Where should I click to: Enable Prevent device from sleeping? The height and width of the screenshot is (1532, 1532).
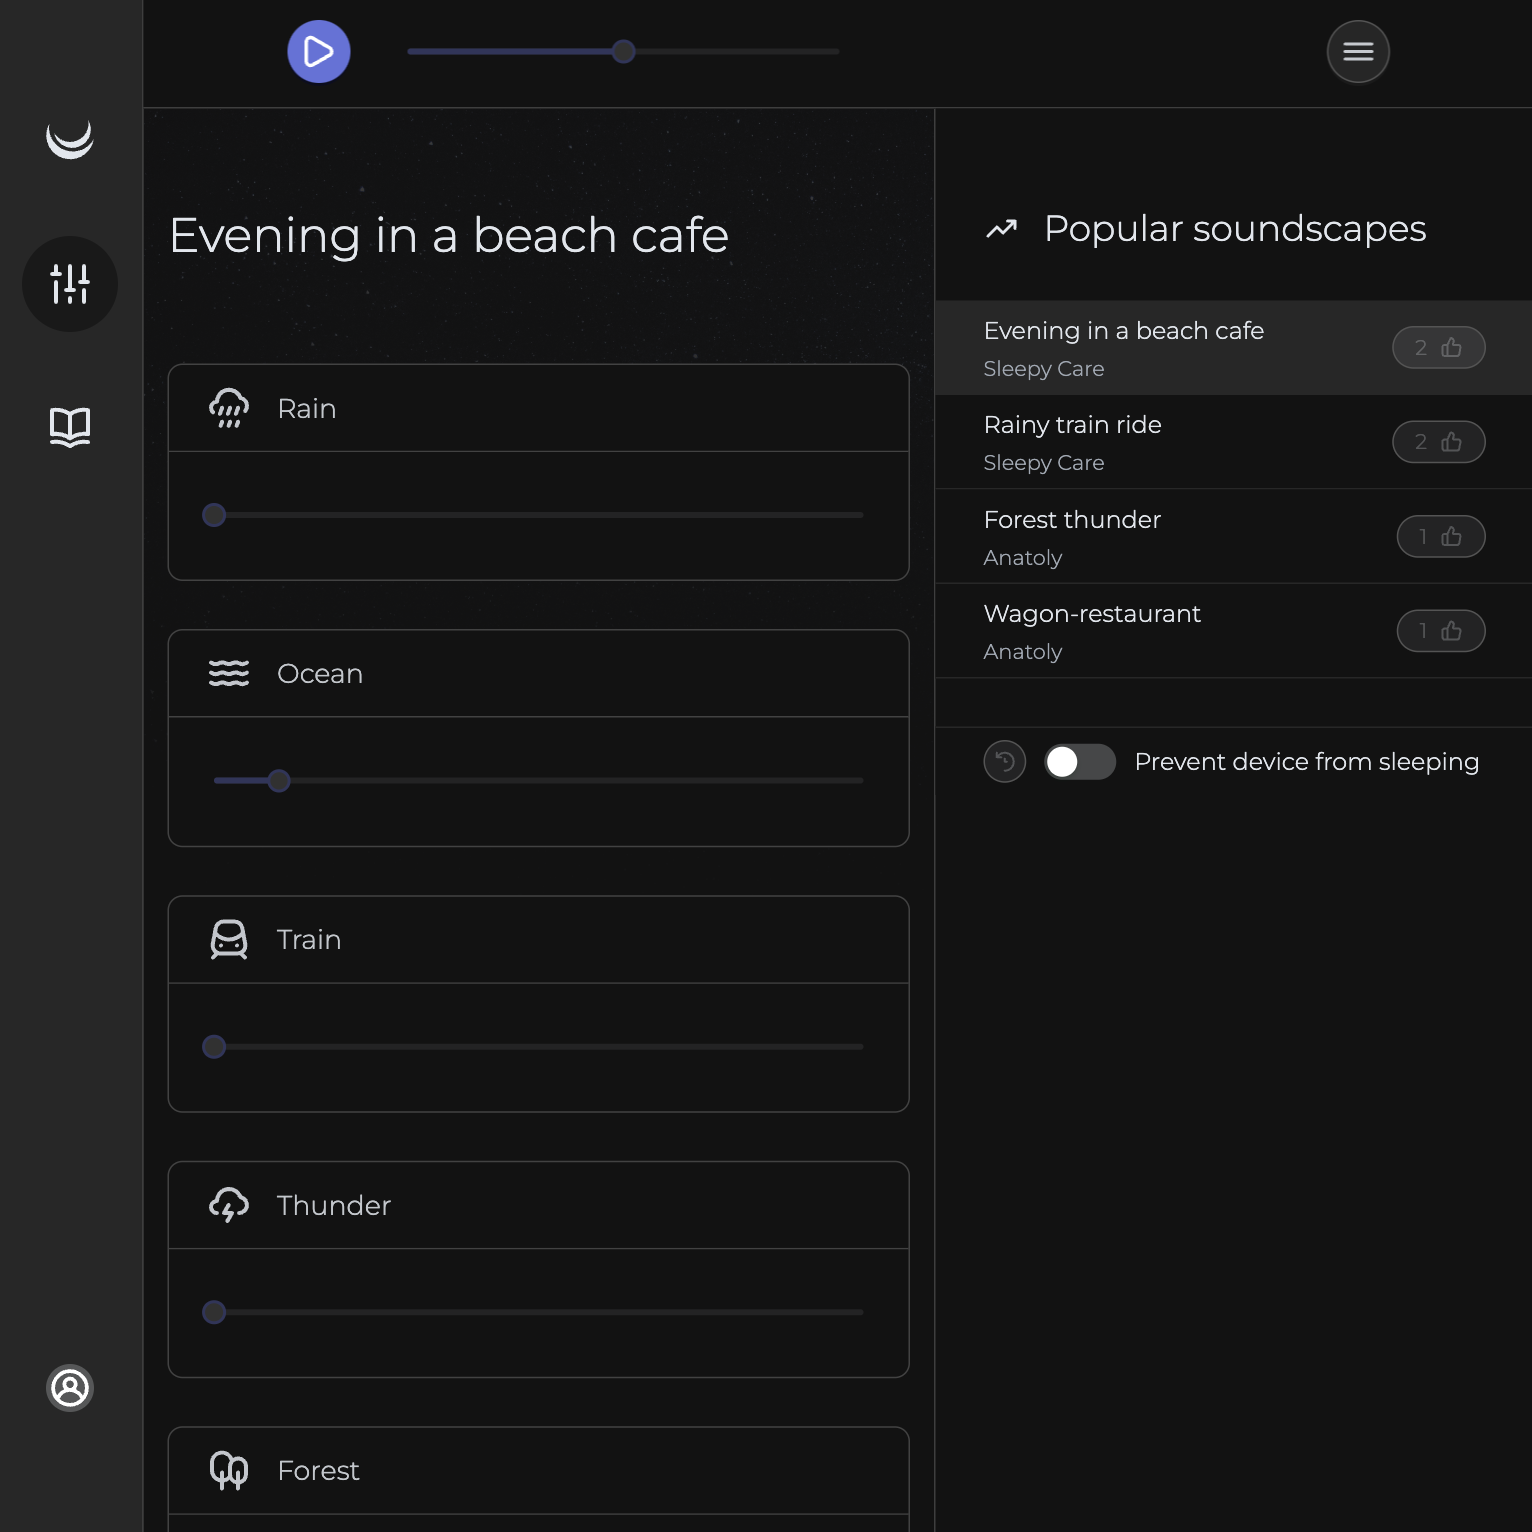(x=1079, y=762)
